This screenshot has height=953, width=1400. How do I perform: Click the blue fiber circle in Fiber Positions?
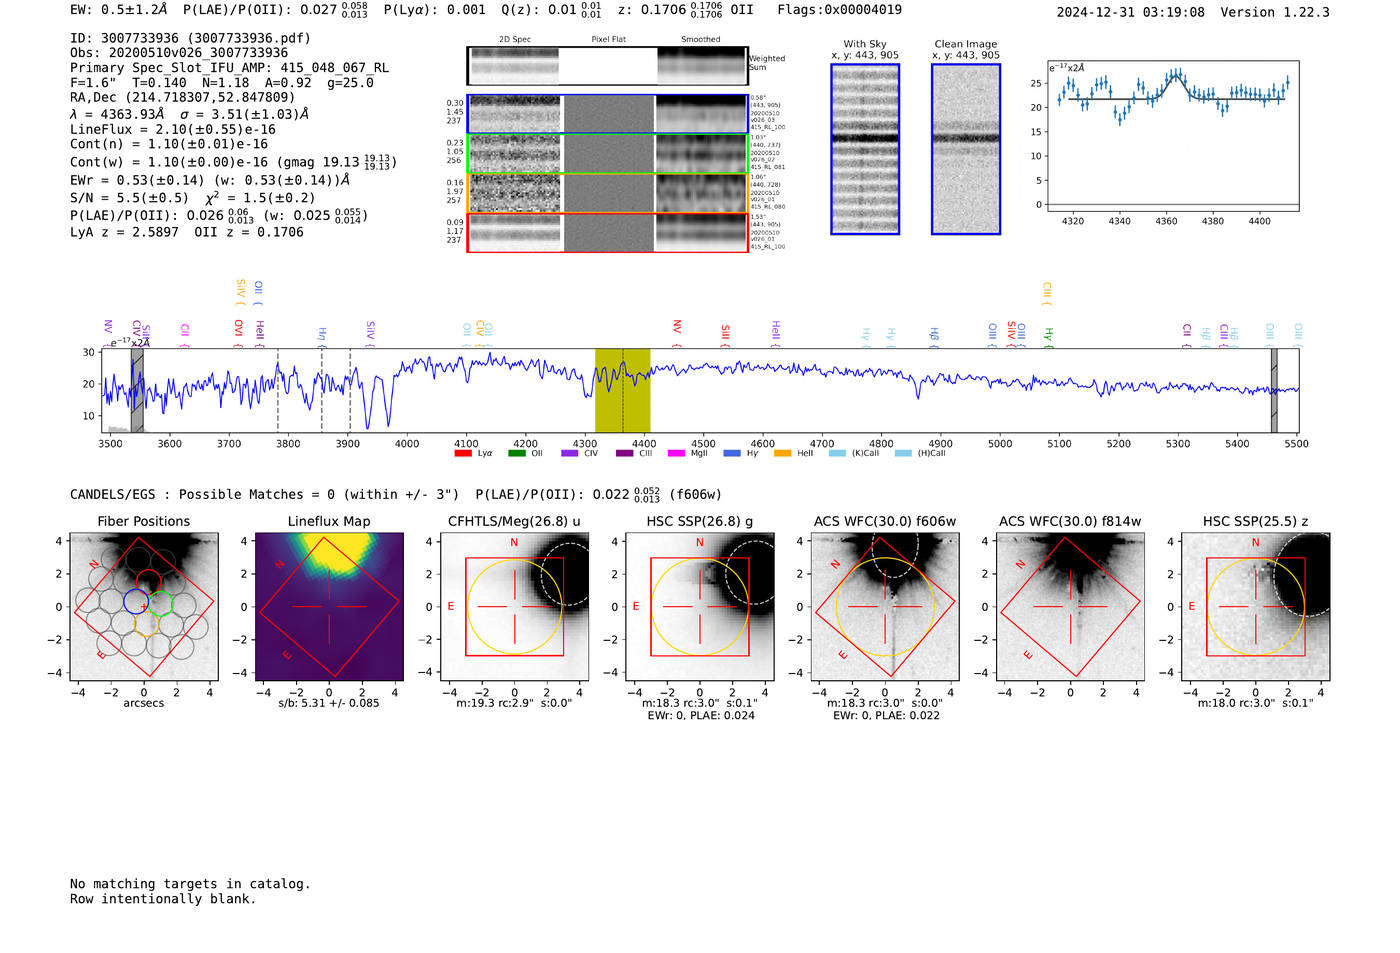coord(136,601)
